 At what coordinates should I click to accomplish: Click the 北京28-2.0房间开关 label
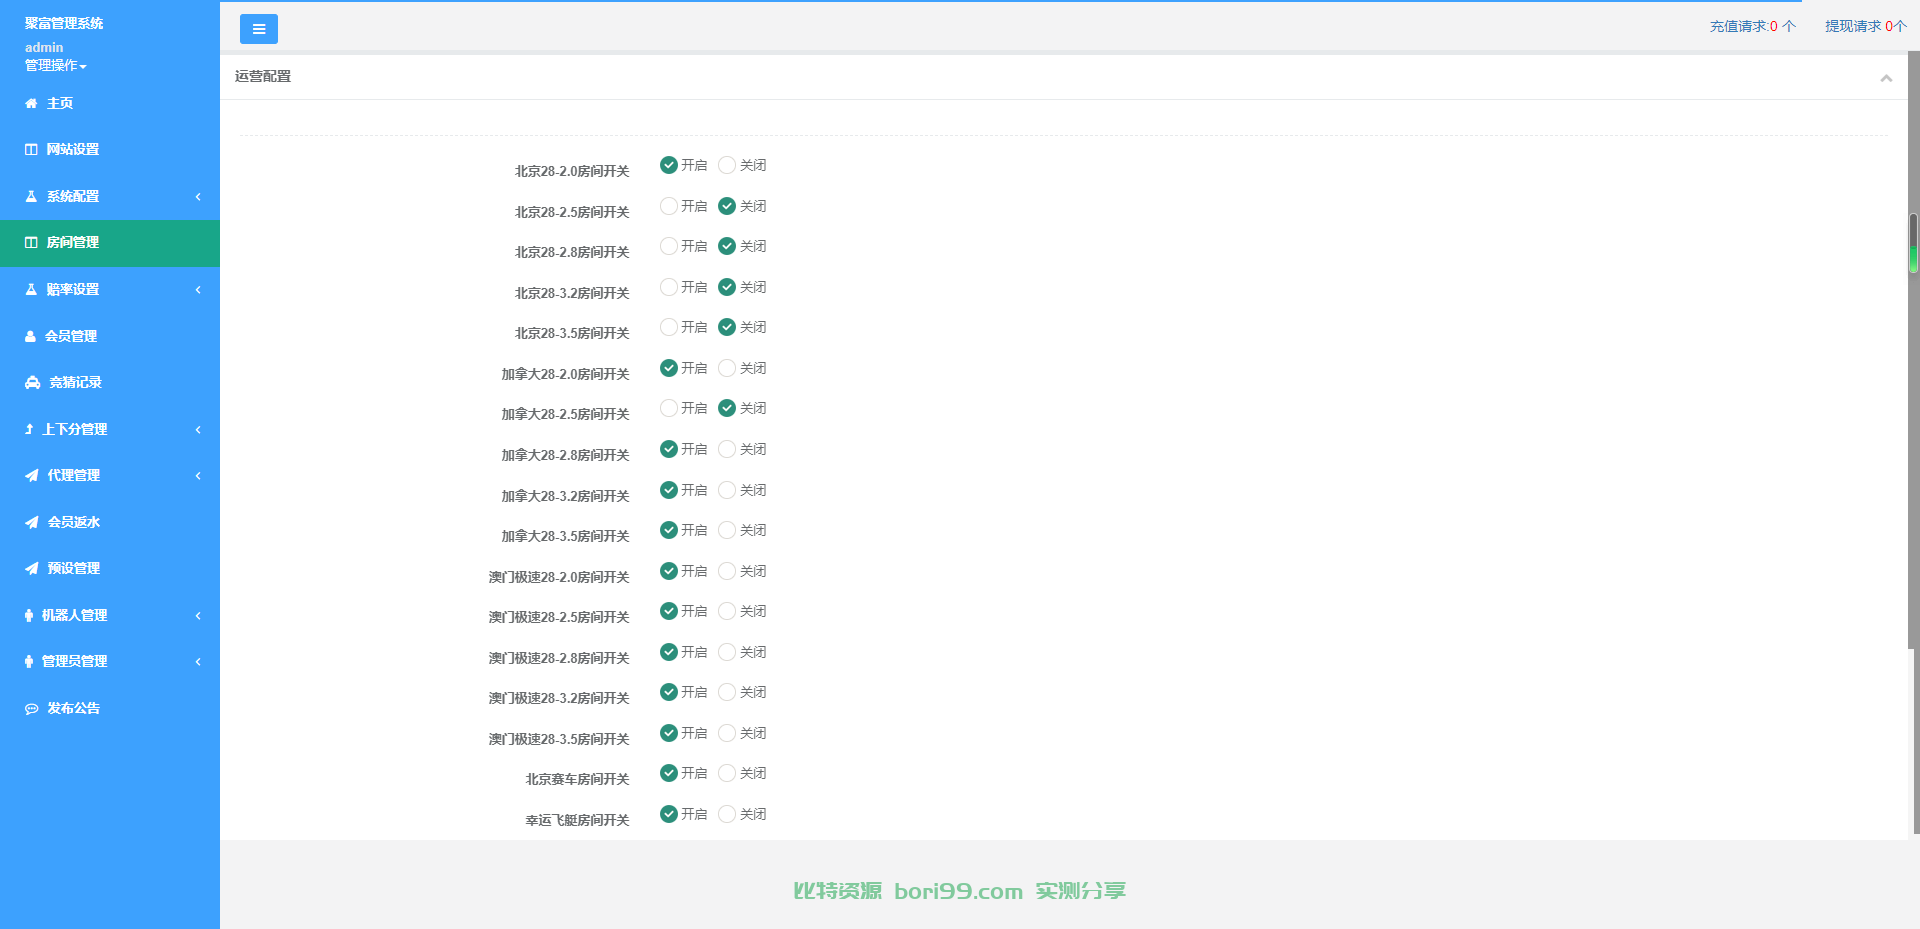[572, 171]
